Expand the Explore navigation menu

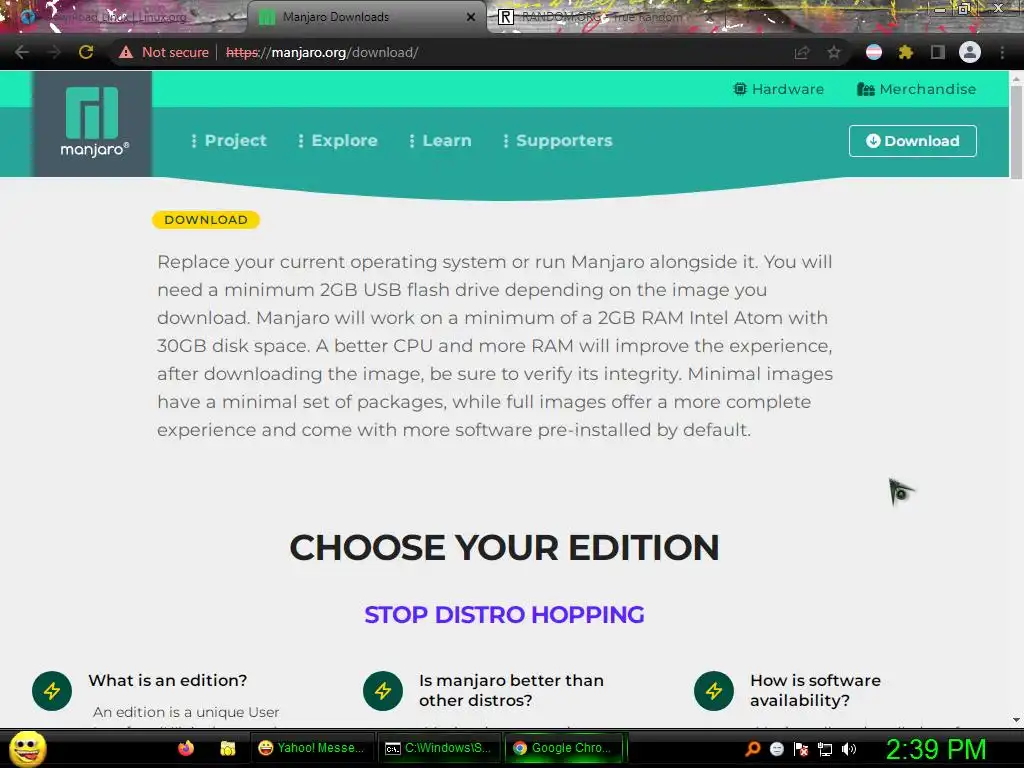click(x=338, y=140)
